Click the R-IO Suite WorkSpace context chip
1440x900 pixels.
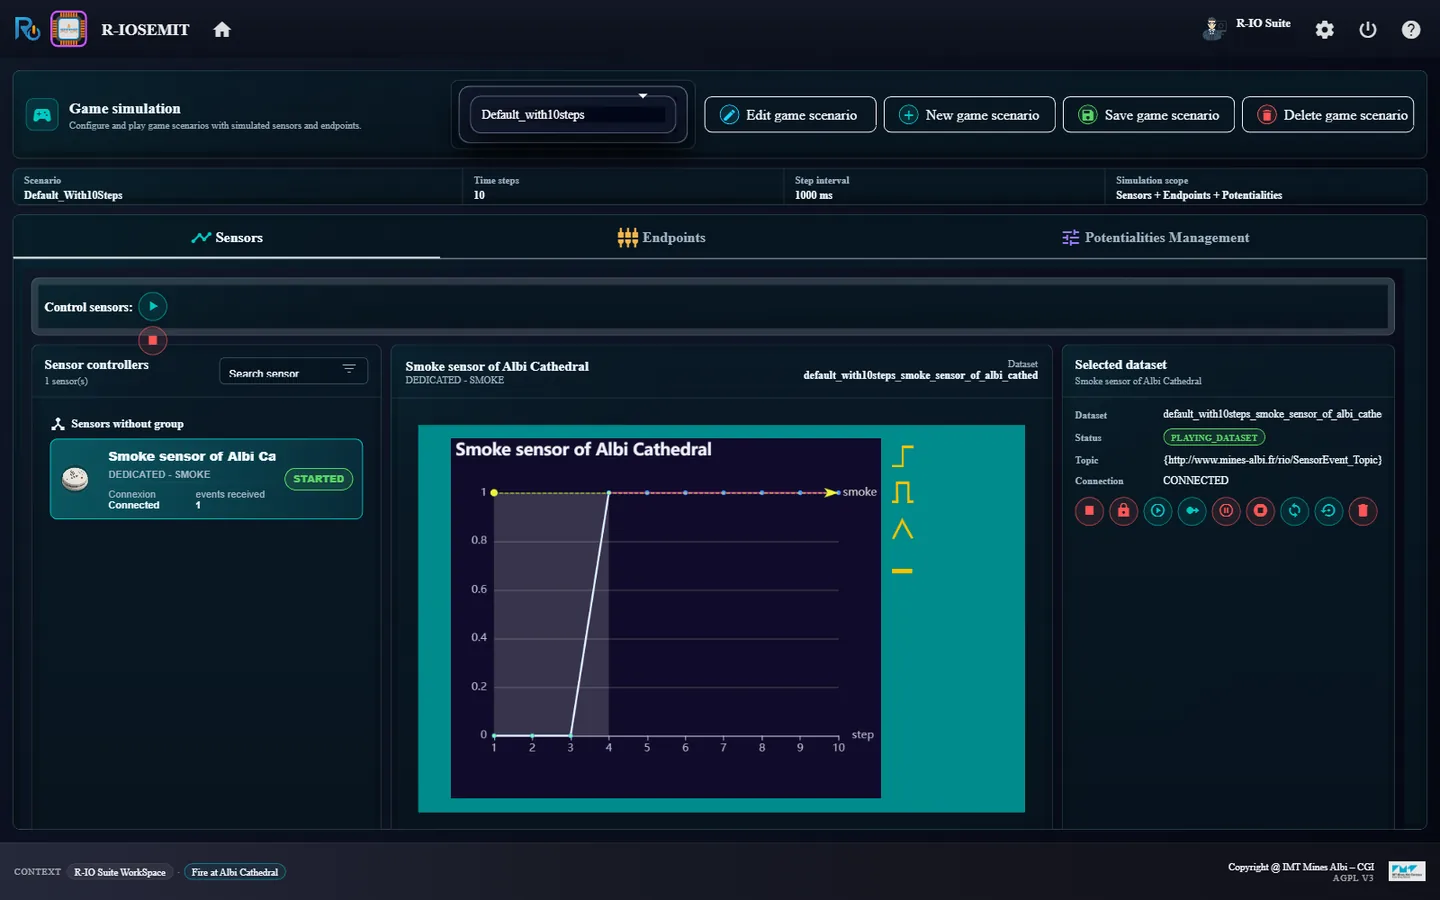tap(120, 872)
